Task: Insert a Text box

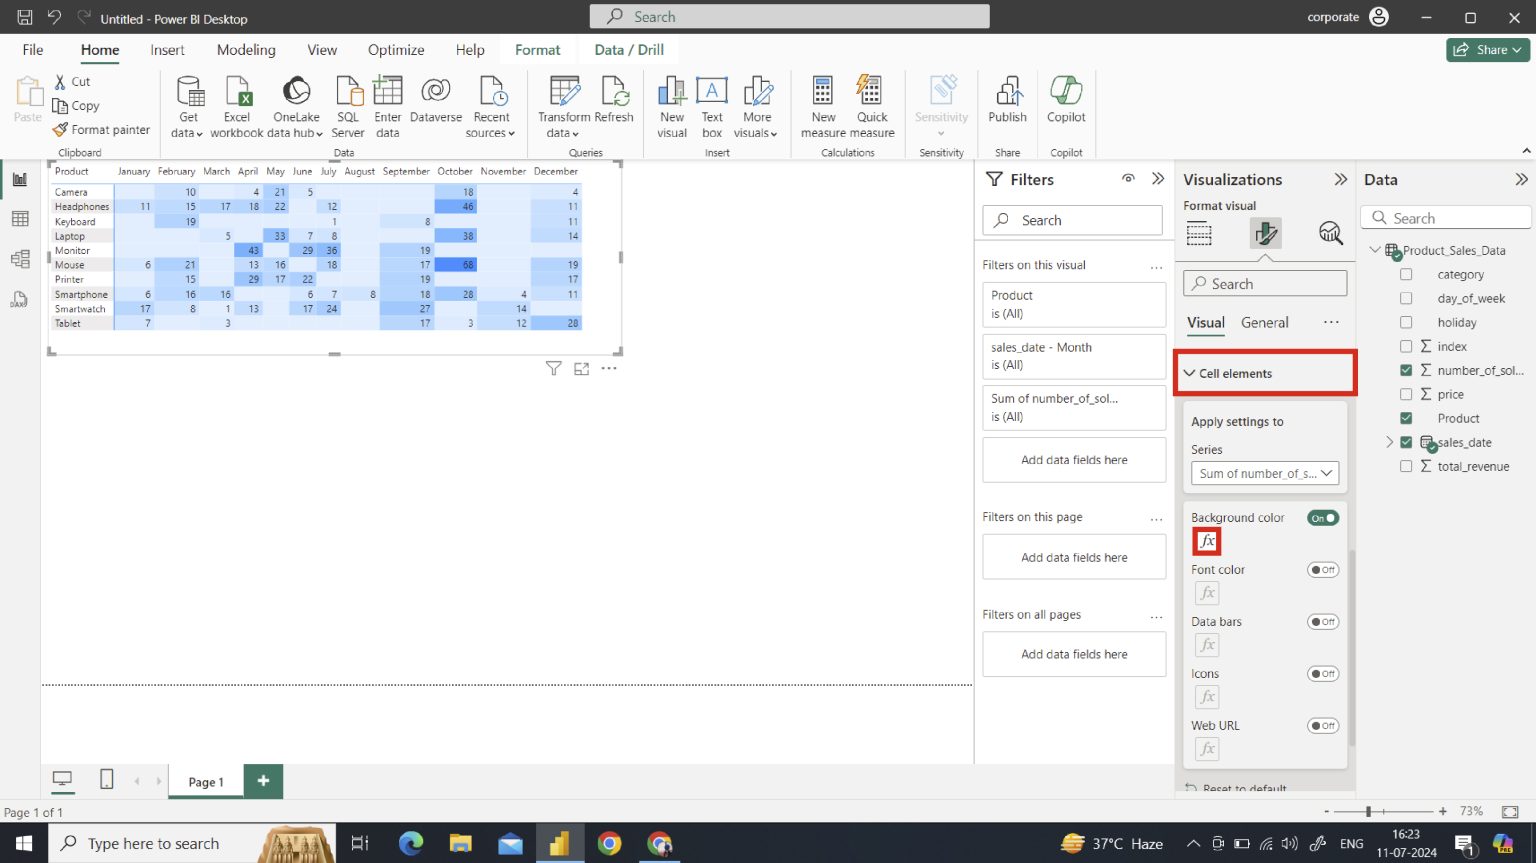Action: click(x=711, y=105)
